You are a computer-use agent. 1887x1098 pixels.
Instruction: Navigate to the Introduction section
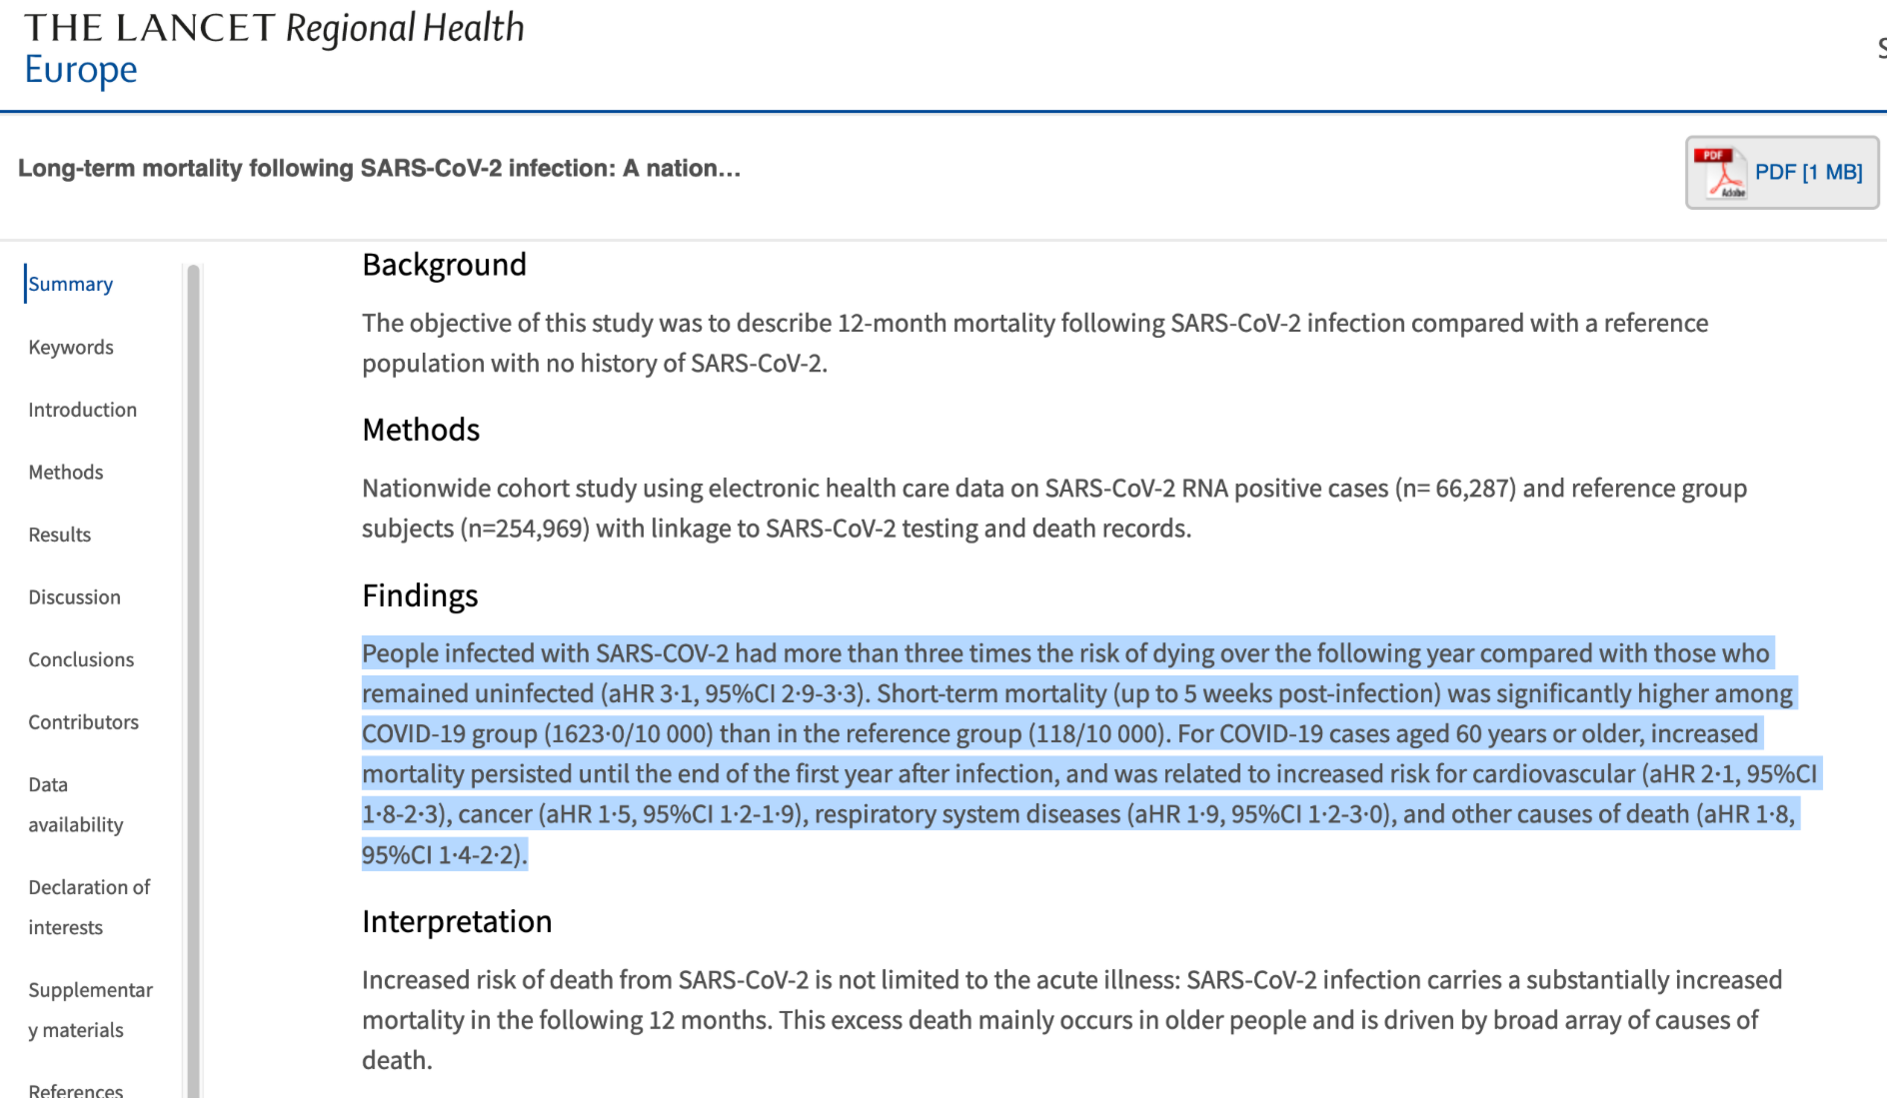(82, 410)
